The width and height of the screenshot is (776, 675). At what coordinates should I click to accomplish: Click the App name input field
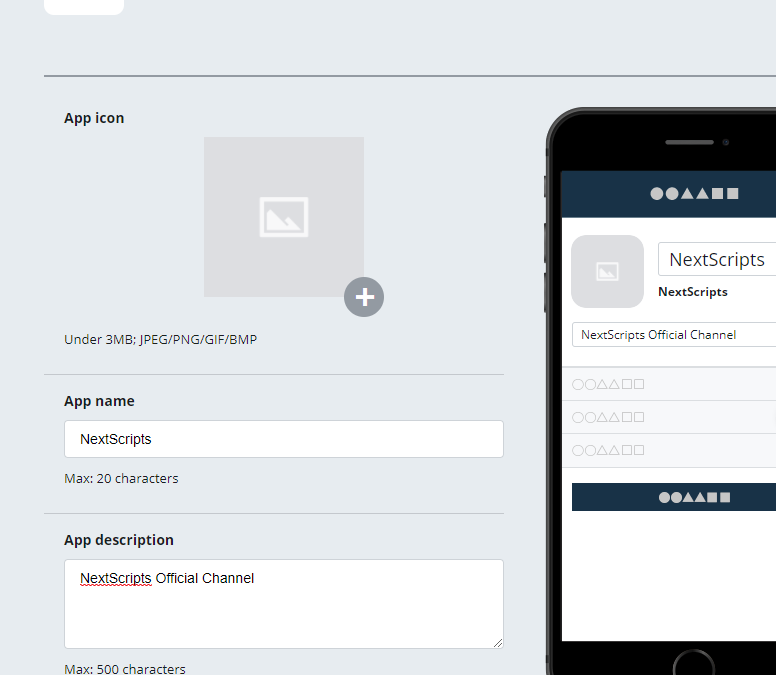tap(284, 439)
